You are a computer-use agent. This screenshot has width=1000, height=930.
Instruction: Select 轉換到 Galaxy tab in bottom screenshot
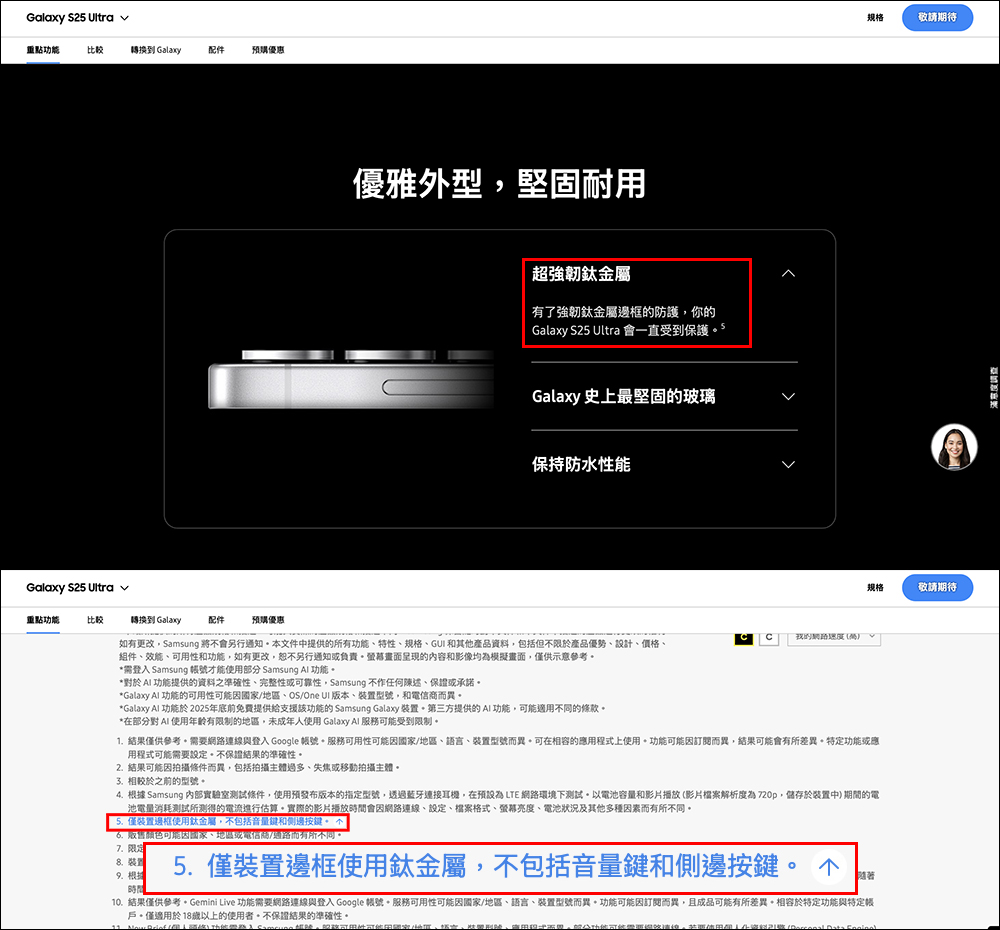click(x=156, y=620)
